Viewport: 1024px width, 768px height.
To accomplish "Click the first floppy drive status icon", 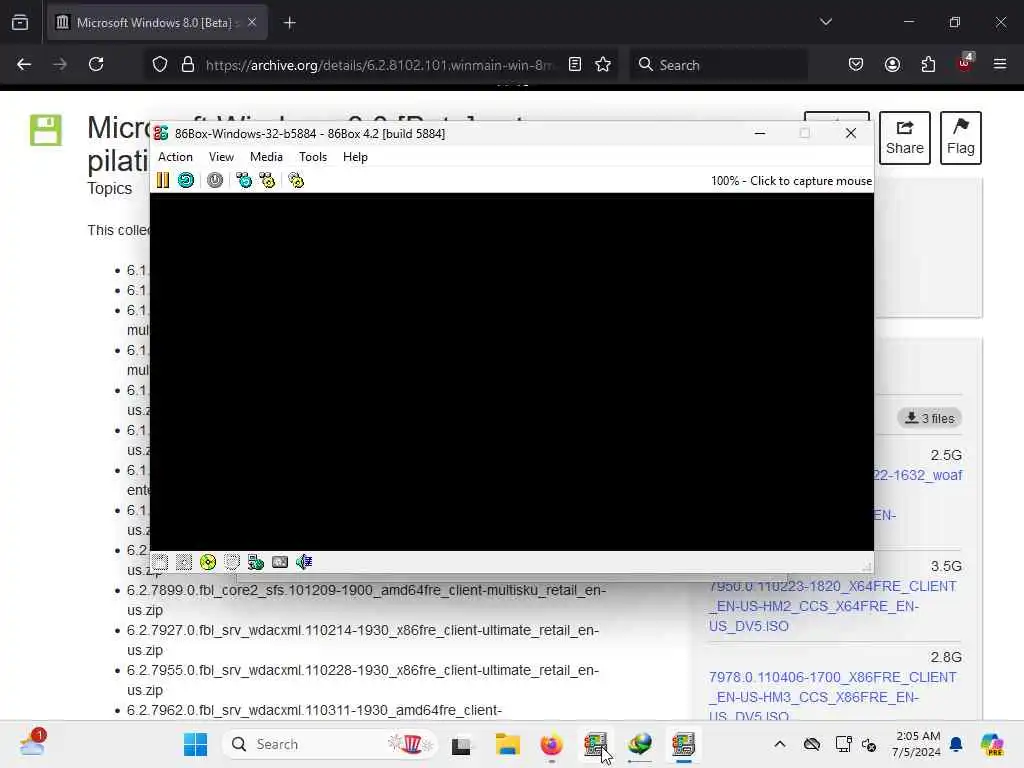I will (160, 562).
